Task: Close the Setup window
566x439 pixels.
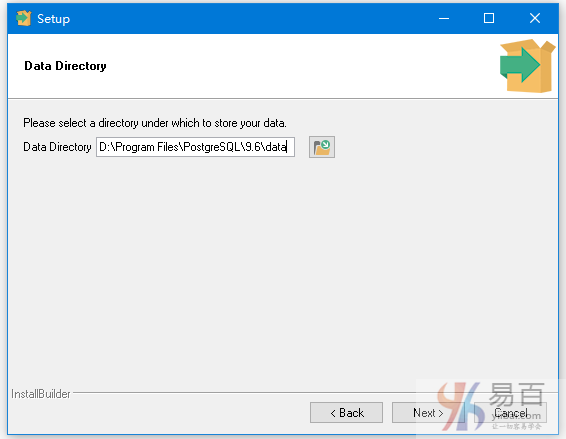Action: 535,18
